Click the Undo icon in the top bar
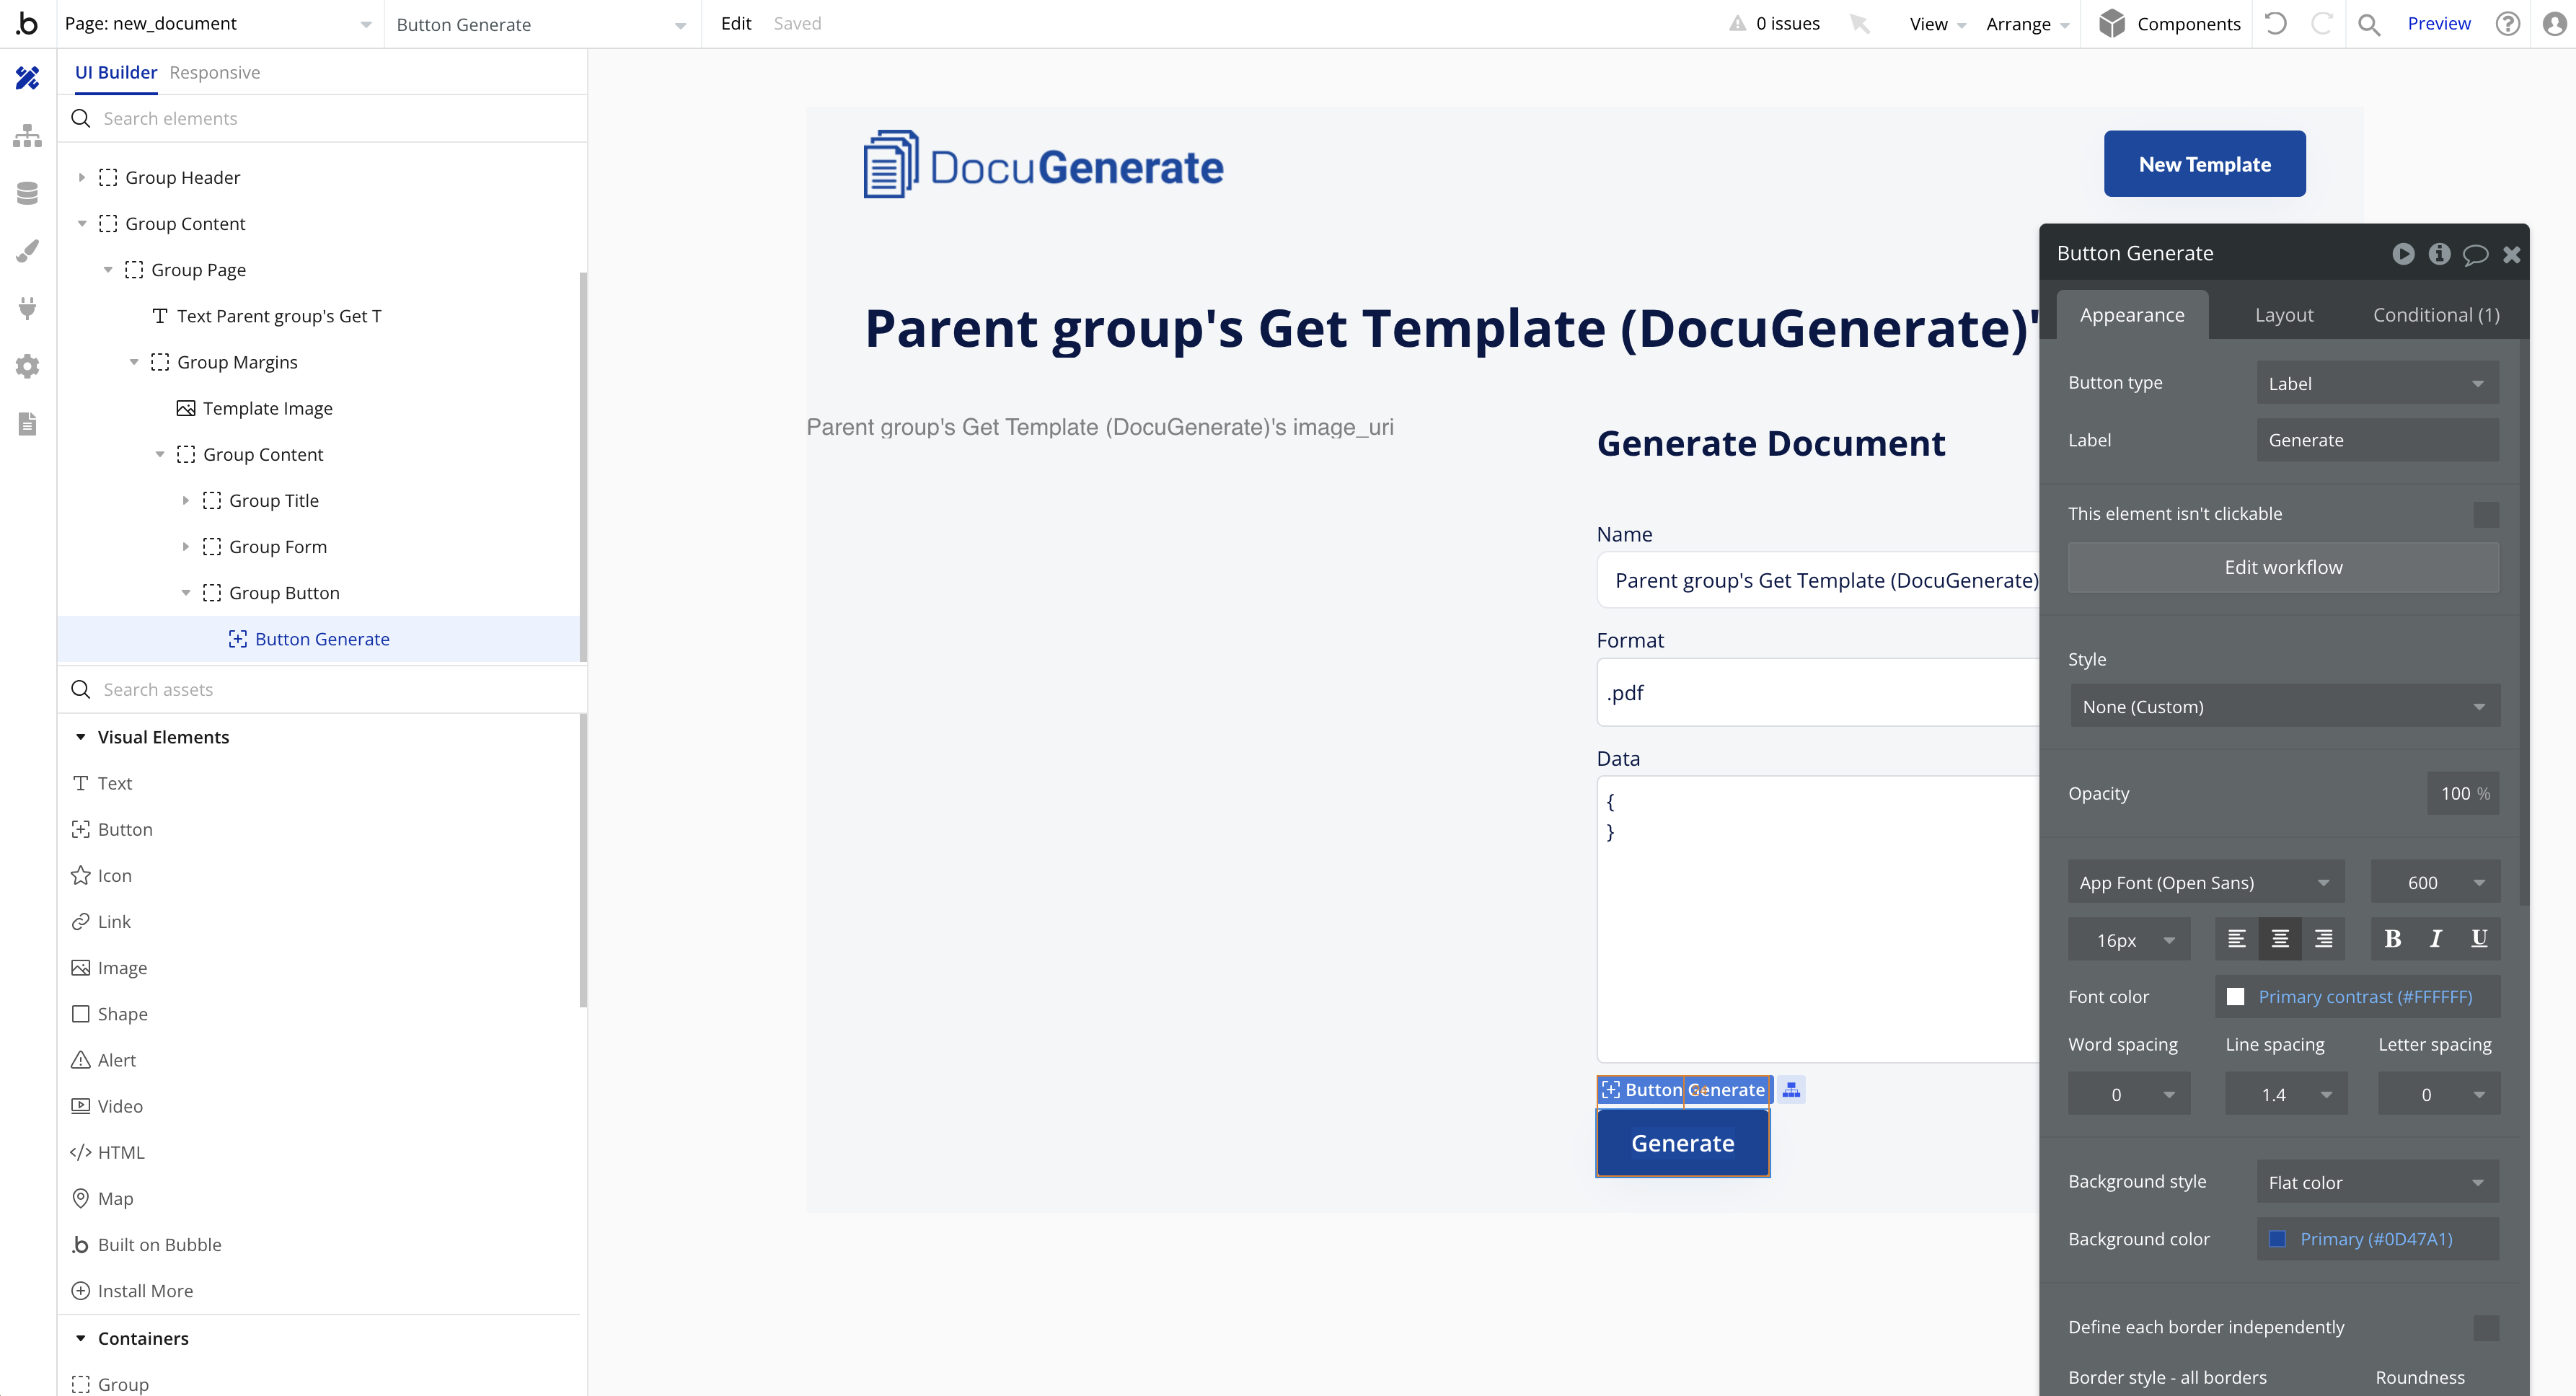This screenshot has height=1396, width=2576. point(2275,23)
